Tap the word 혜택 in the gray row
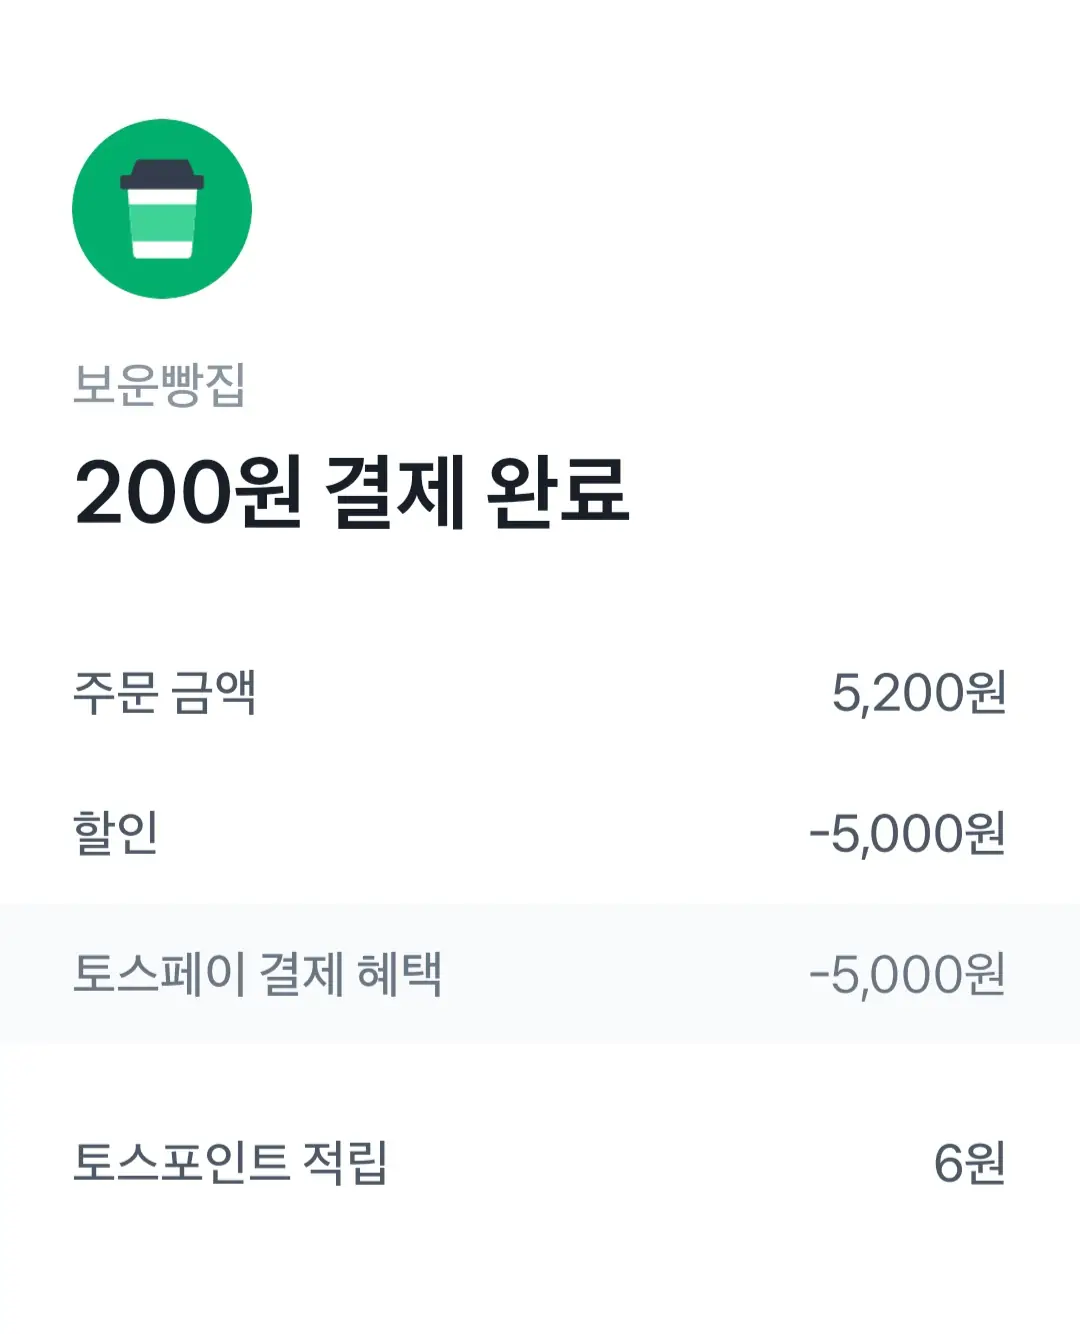This screenshot has width=1080, height=1334. [x=399, y=974]
